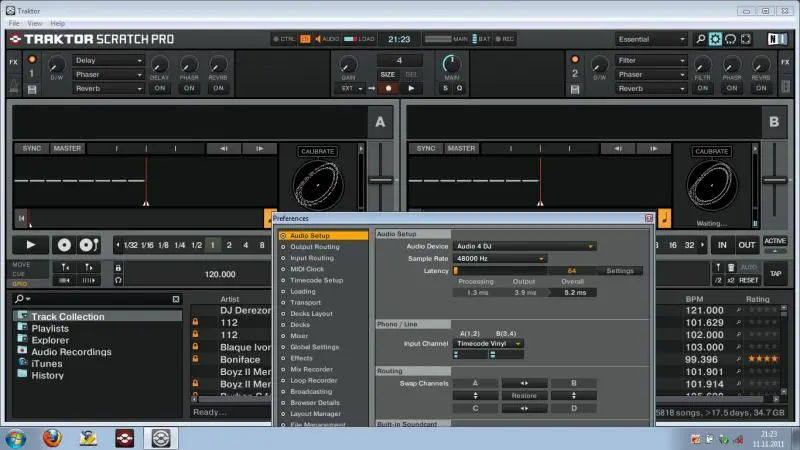
Task: Toggle MASTER on Deck B
Action: (x=462, y=149)
